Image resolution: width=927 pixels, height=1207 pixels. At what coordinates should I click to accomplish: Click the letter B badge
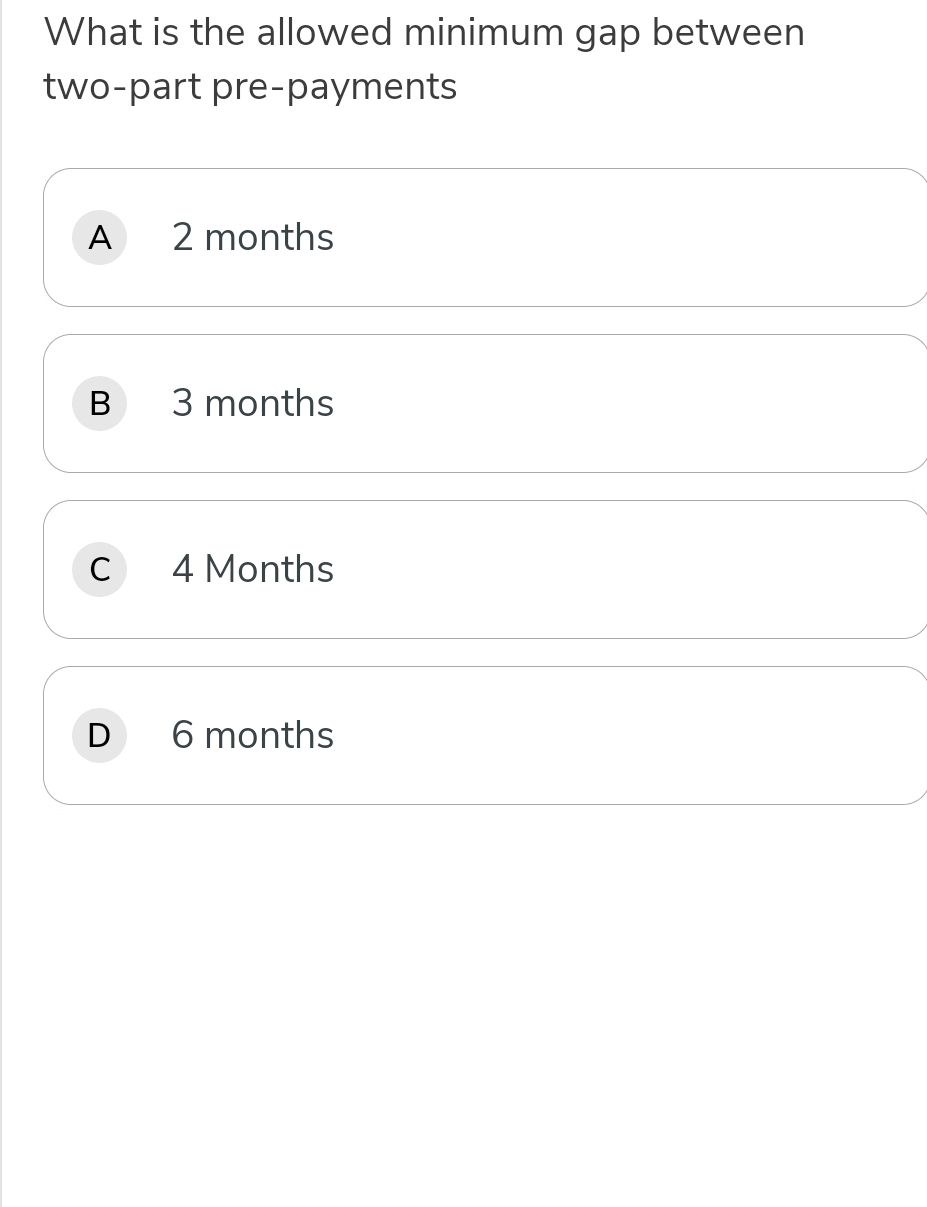pos(99,404)
